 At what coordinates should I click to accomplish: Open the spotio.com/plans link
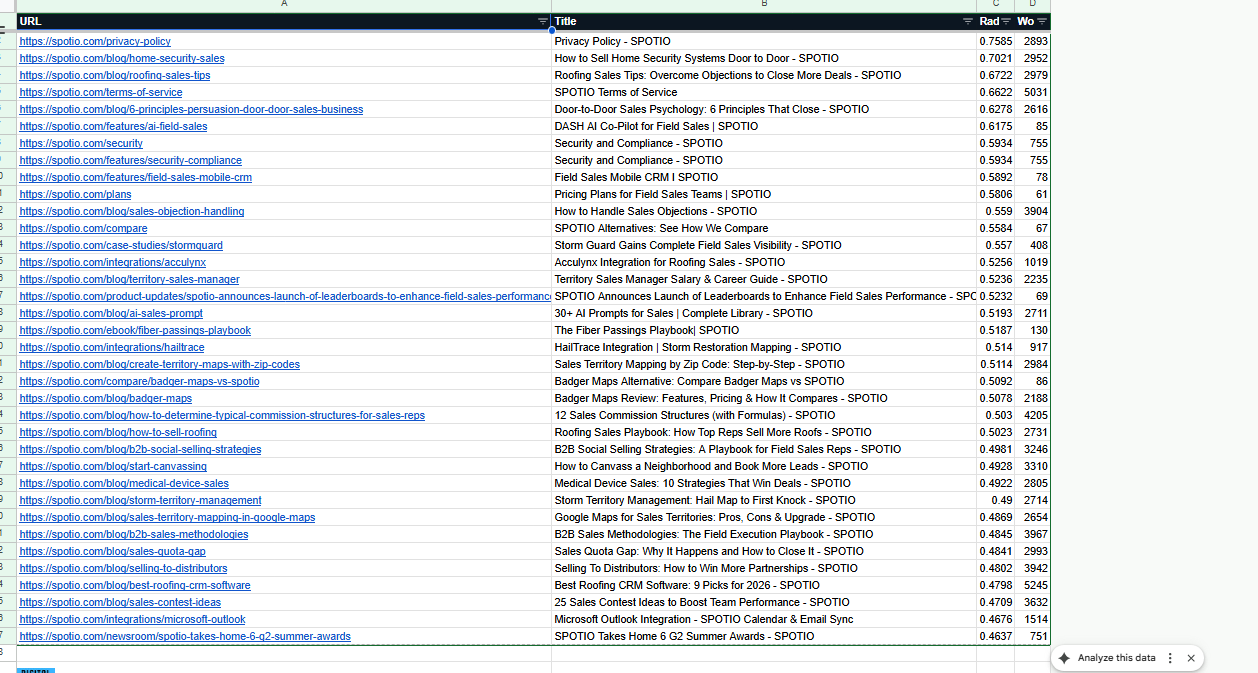75,194
